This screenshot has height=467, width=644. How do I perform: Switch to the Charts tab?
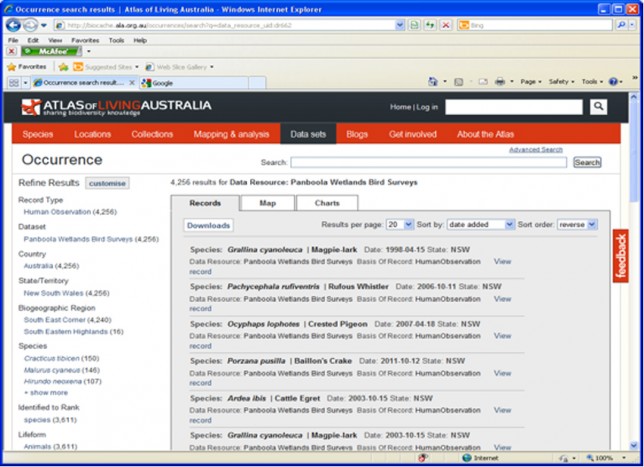tap(327, 203)
